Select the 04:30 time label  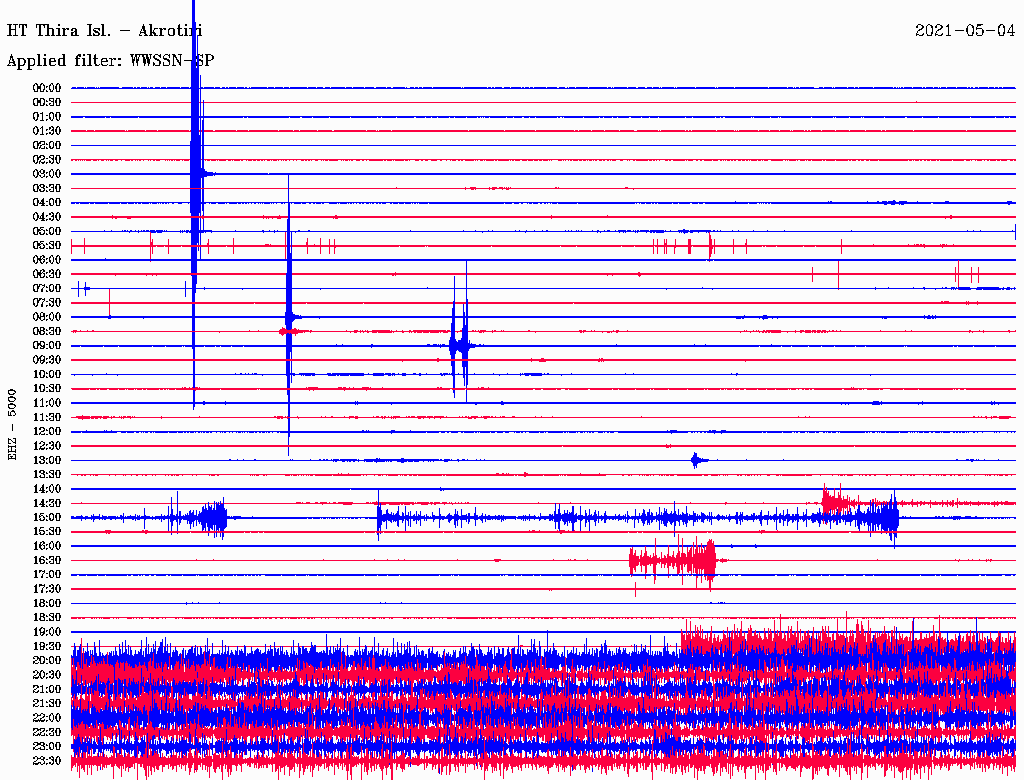coord(46,217)
